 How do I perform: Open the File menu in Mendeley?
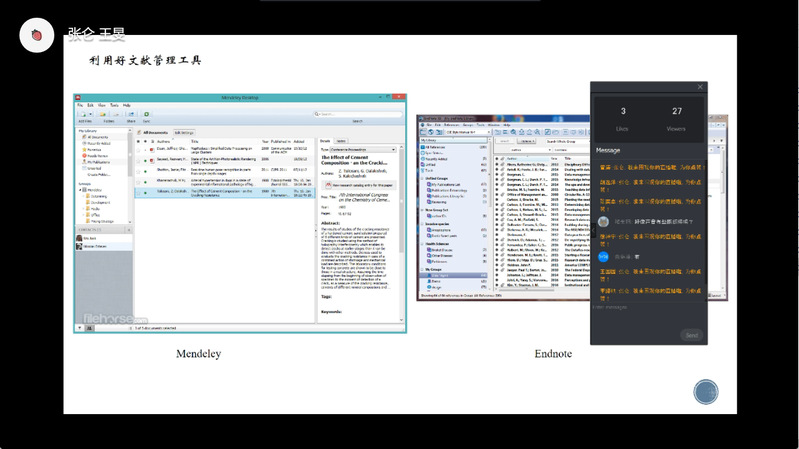[x=79, y=105]
